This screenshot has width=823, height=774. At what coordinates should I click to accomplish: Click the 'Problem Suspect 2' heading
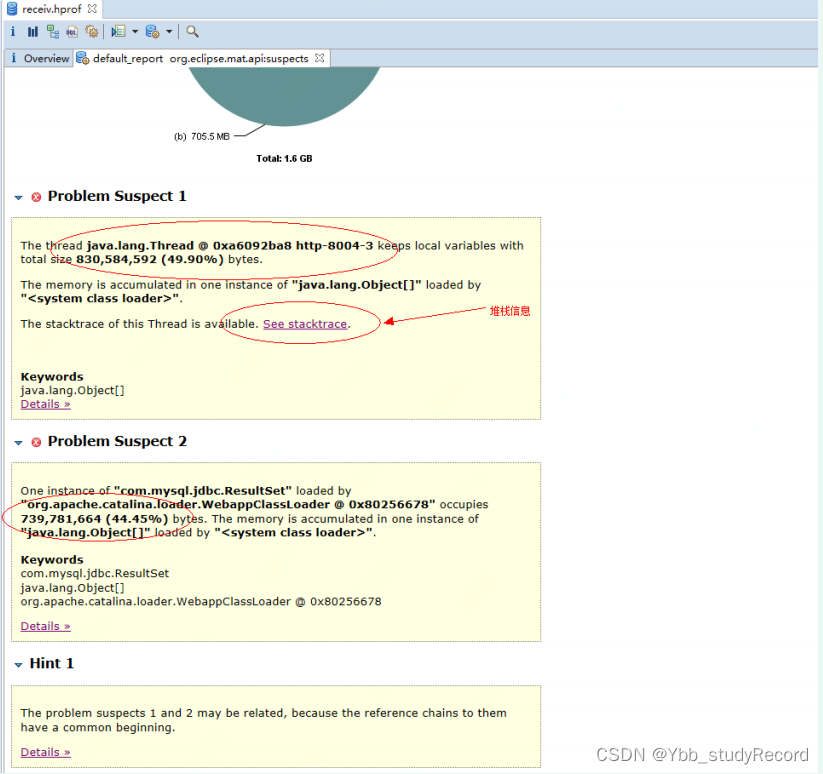click(x=117, y=441)
